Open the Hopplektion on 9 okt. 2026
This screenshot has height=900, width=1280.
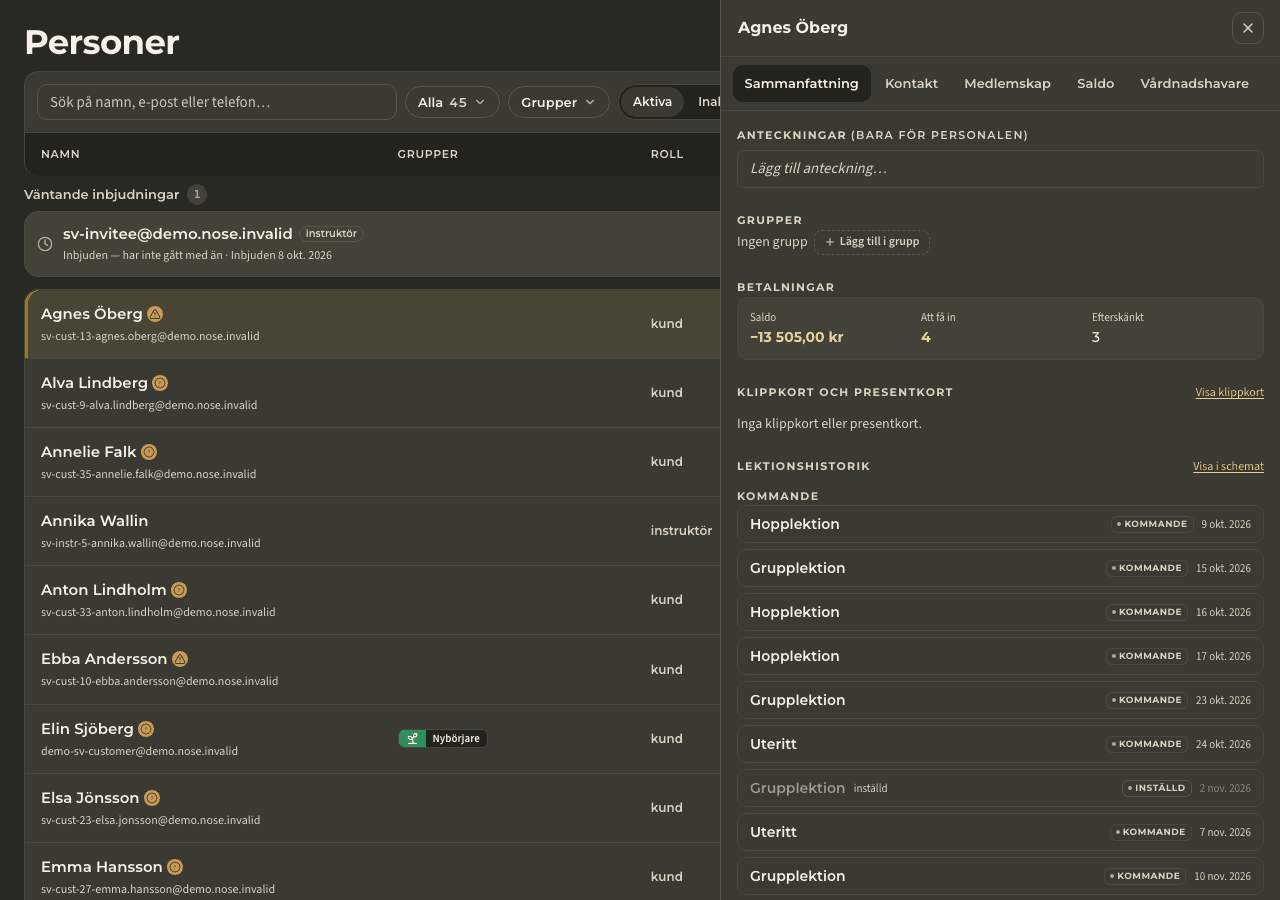click(1000, 524)
